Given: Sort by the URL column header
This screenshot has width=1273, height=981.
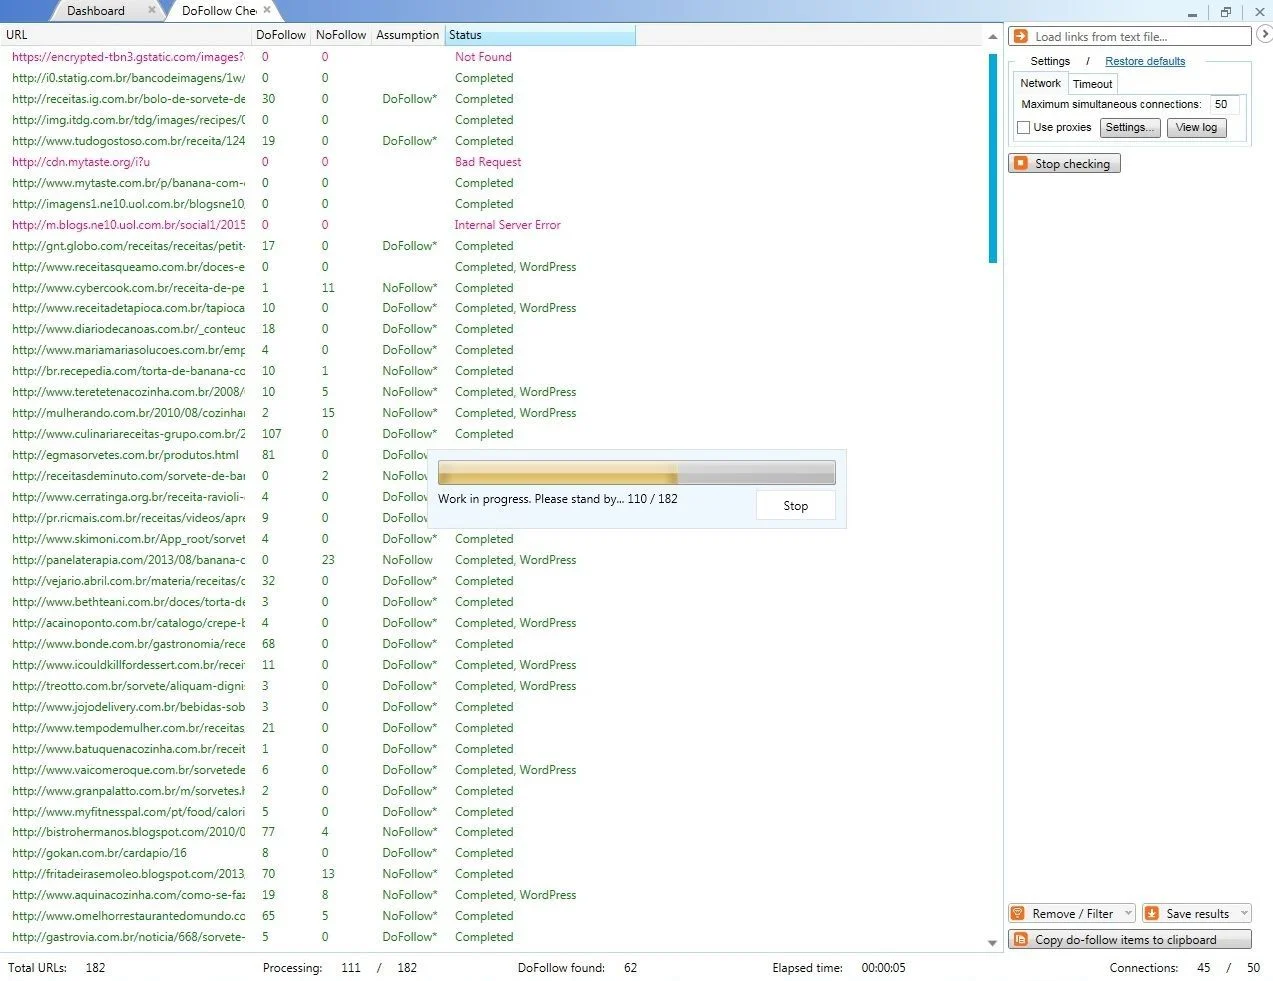Looking at the screenshot, I should click(x=125, y=35).
